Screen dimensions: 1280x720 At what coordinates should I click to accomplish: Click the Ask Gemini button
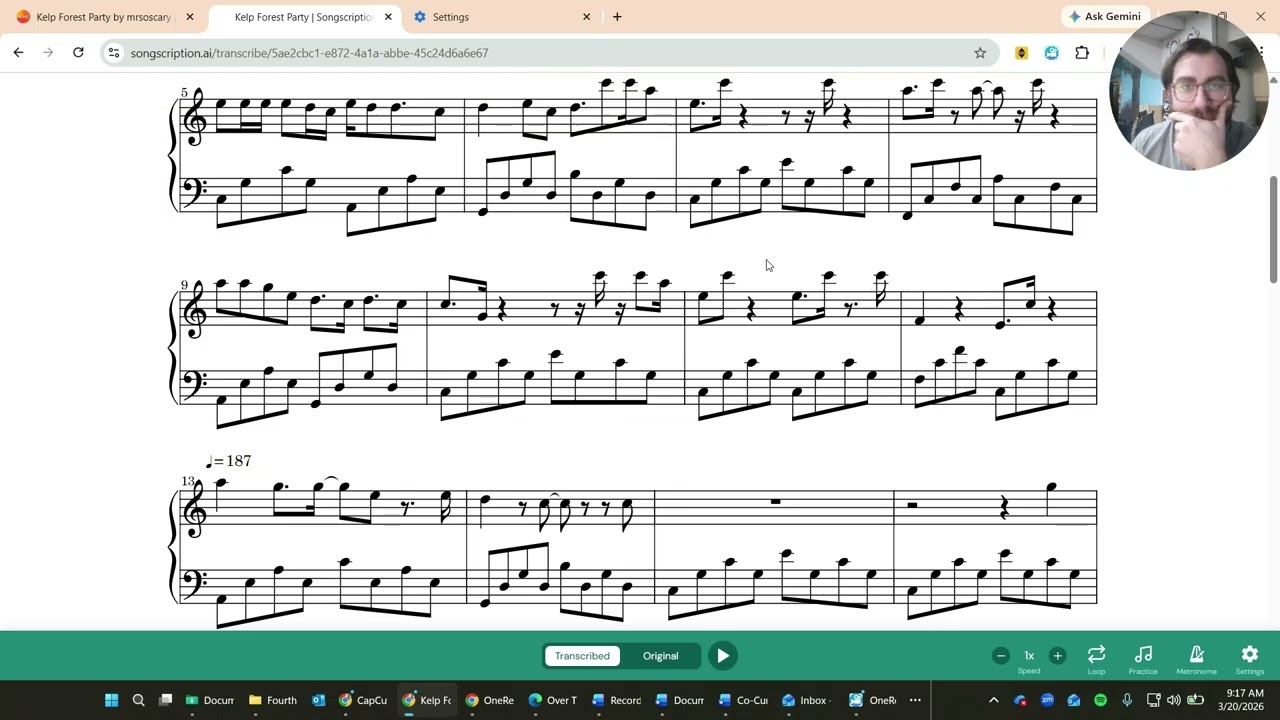coord(1104,17)
